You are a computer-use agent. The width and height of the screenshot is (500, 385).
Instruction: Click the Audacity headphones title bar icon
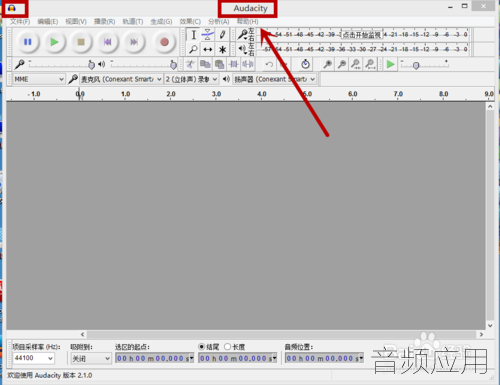12,8
